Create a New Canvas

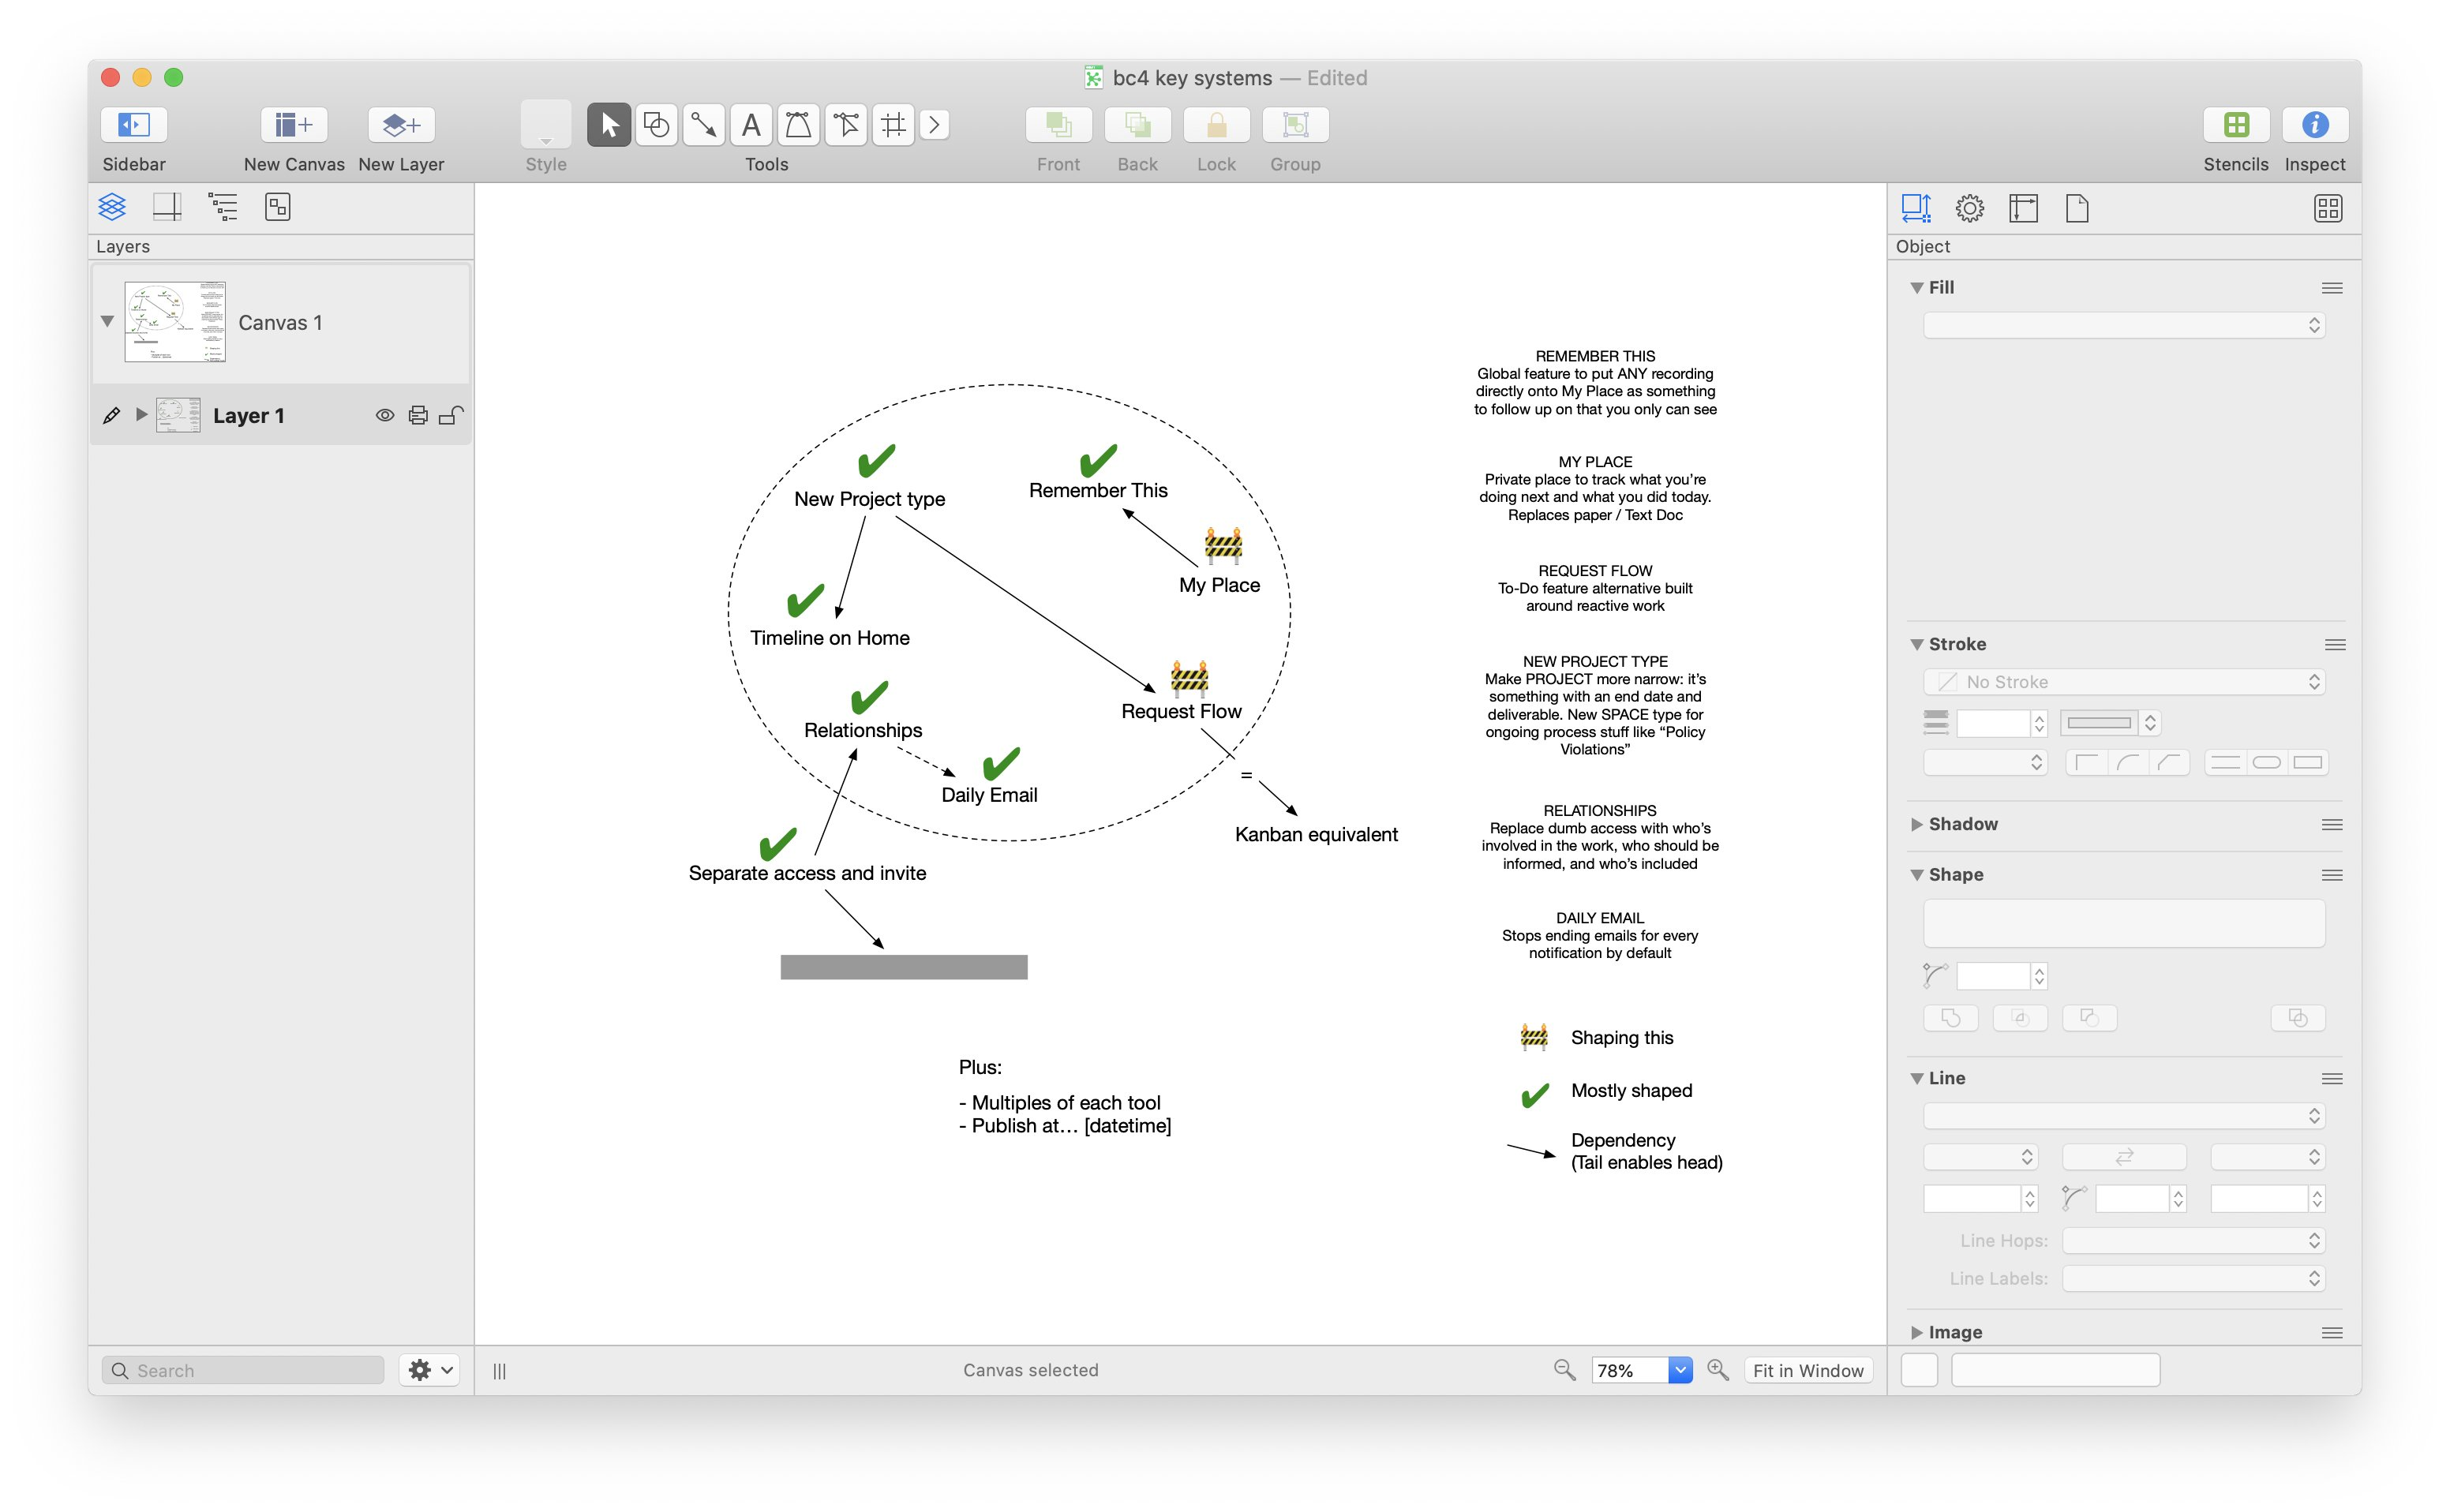coord(294,125)
